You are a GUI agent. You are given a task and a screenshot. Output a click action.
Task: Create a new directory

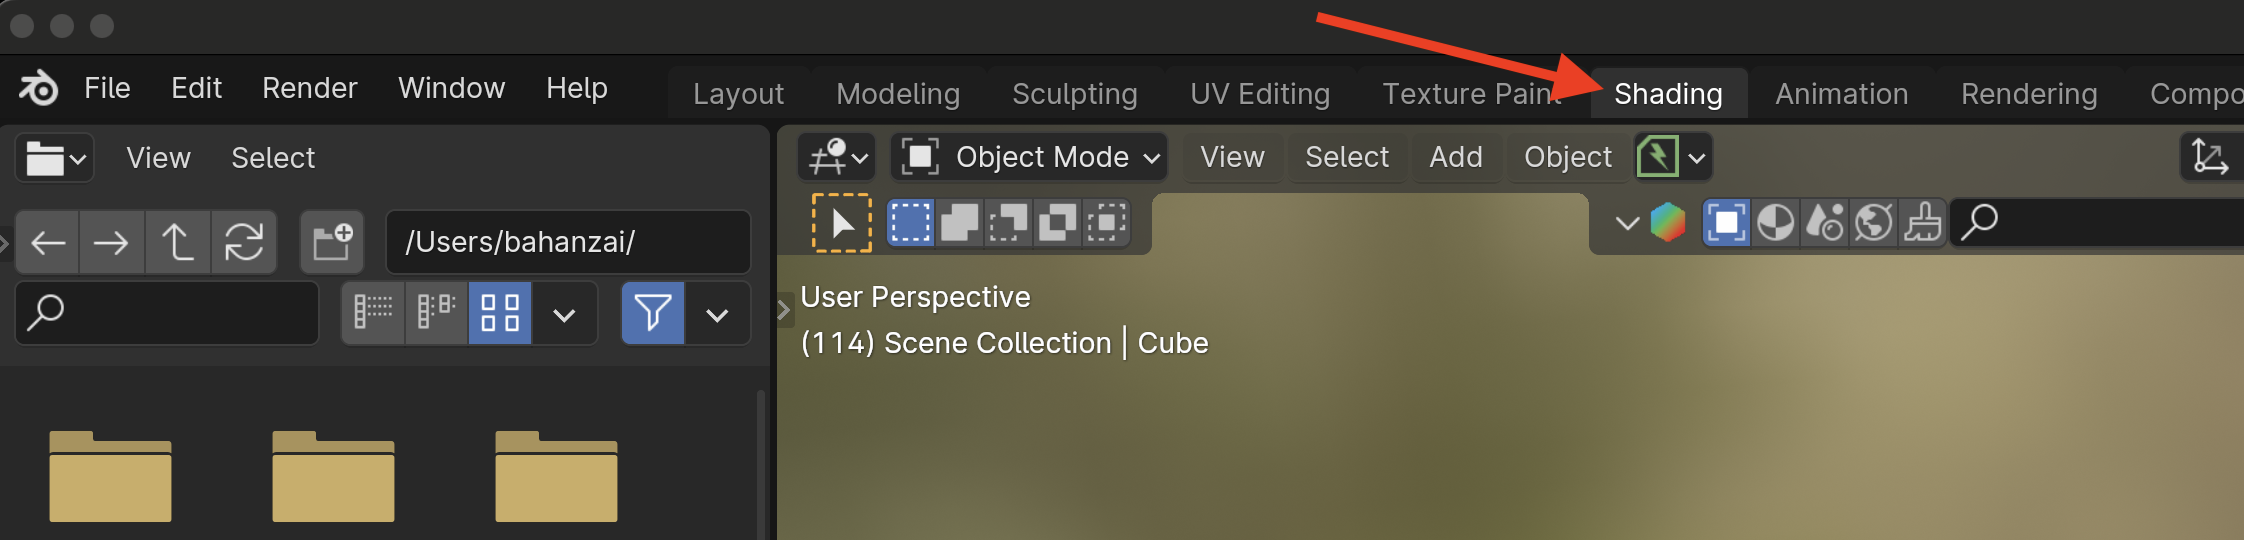pyautogui.click(x=332, y=242)
